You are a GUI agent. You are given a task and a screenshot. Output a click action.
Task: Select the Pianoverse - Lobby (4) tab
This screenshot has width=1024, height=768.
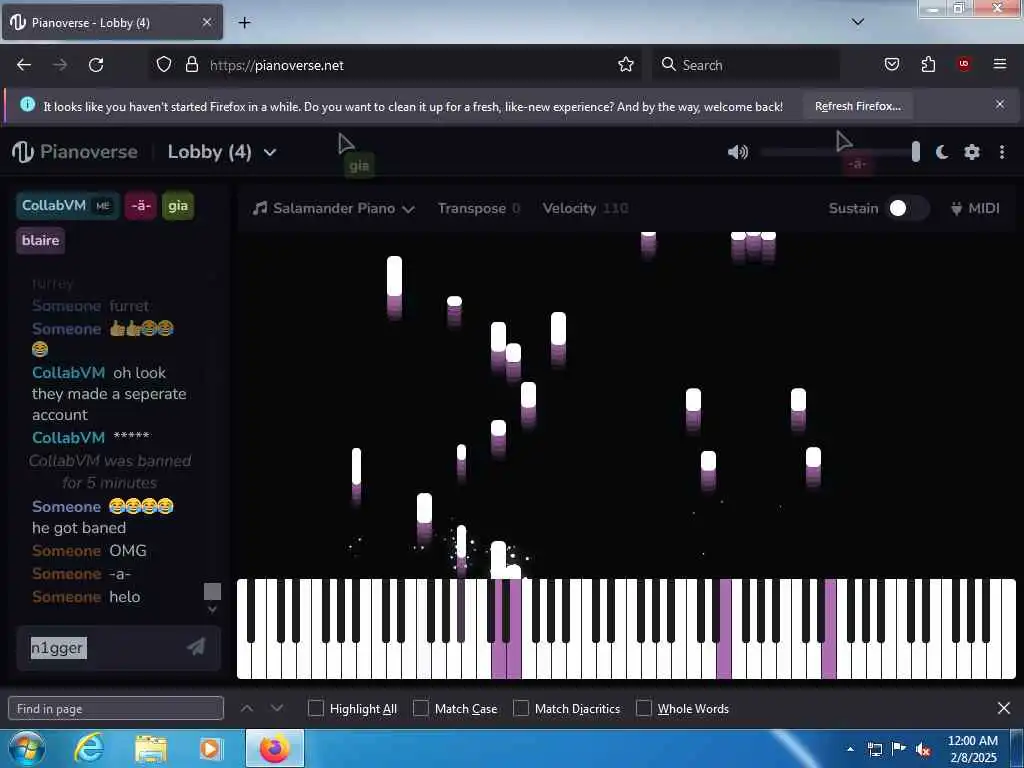112,22
